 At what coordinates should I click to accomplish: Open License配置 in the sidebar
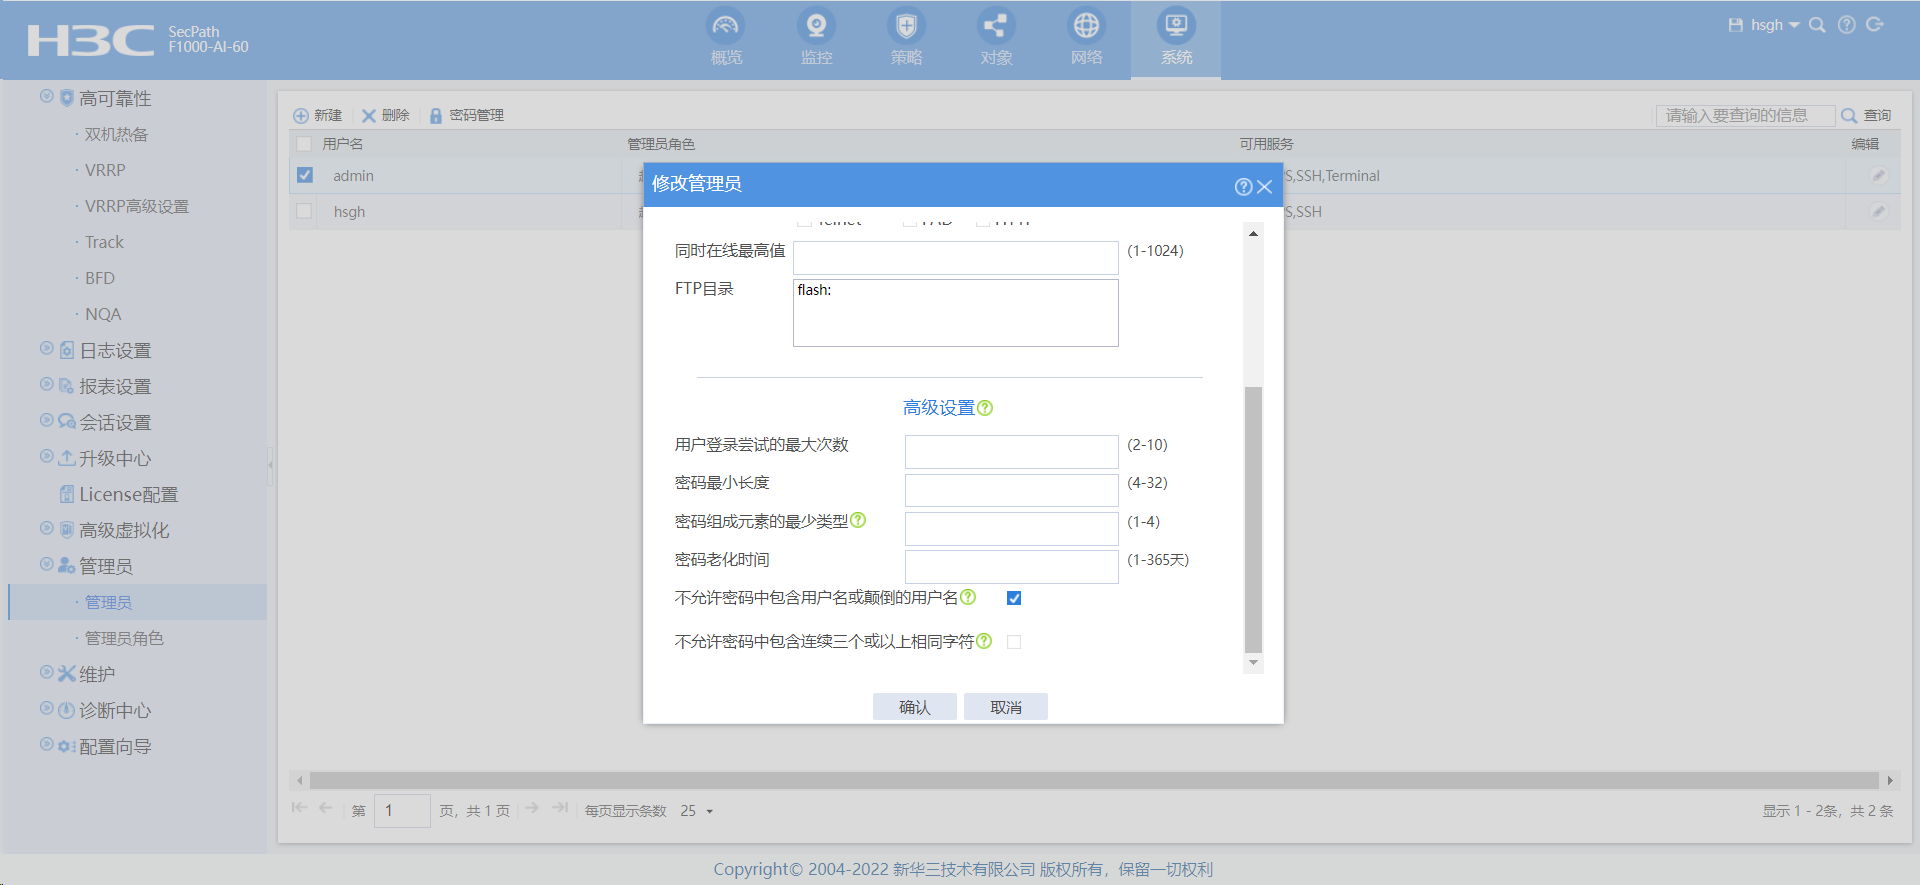(128, 495)
